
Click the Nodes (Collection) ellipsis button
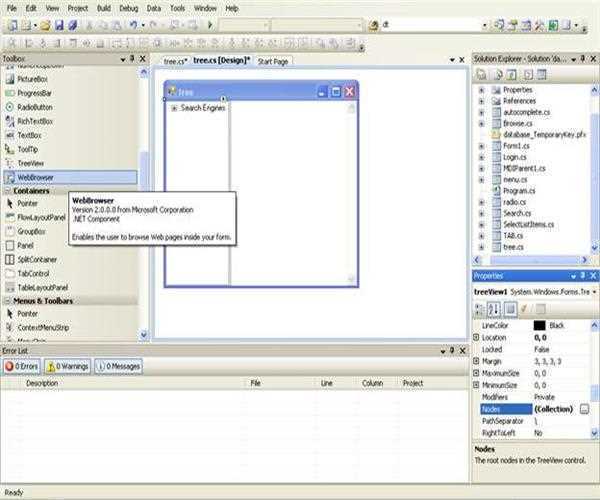tap(584, 409)
